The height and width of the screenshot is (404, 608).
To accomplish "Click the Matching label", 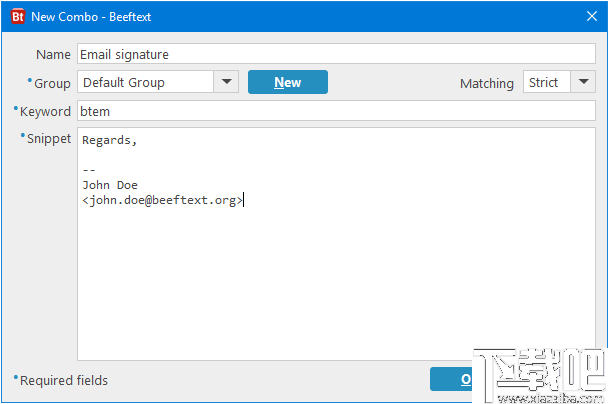I will [x=487, y=83].
